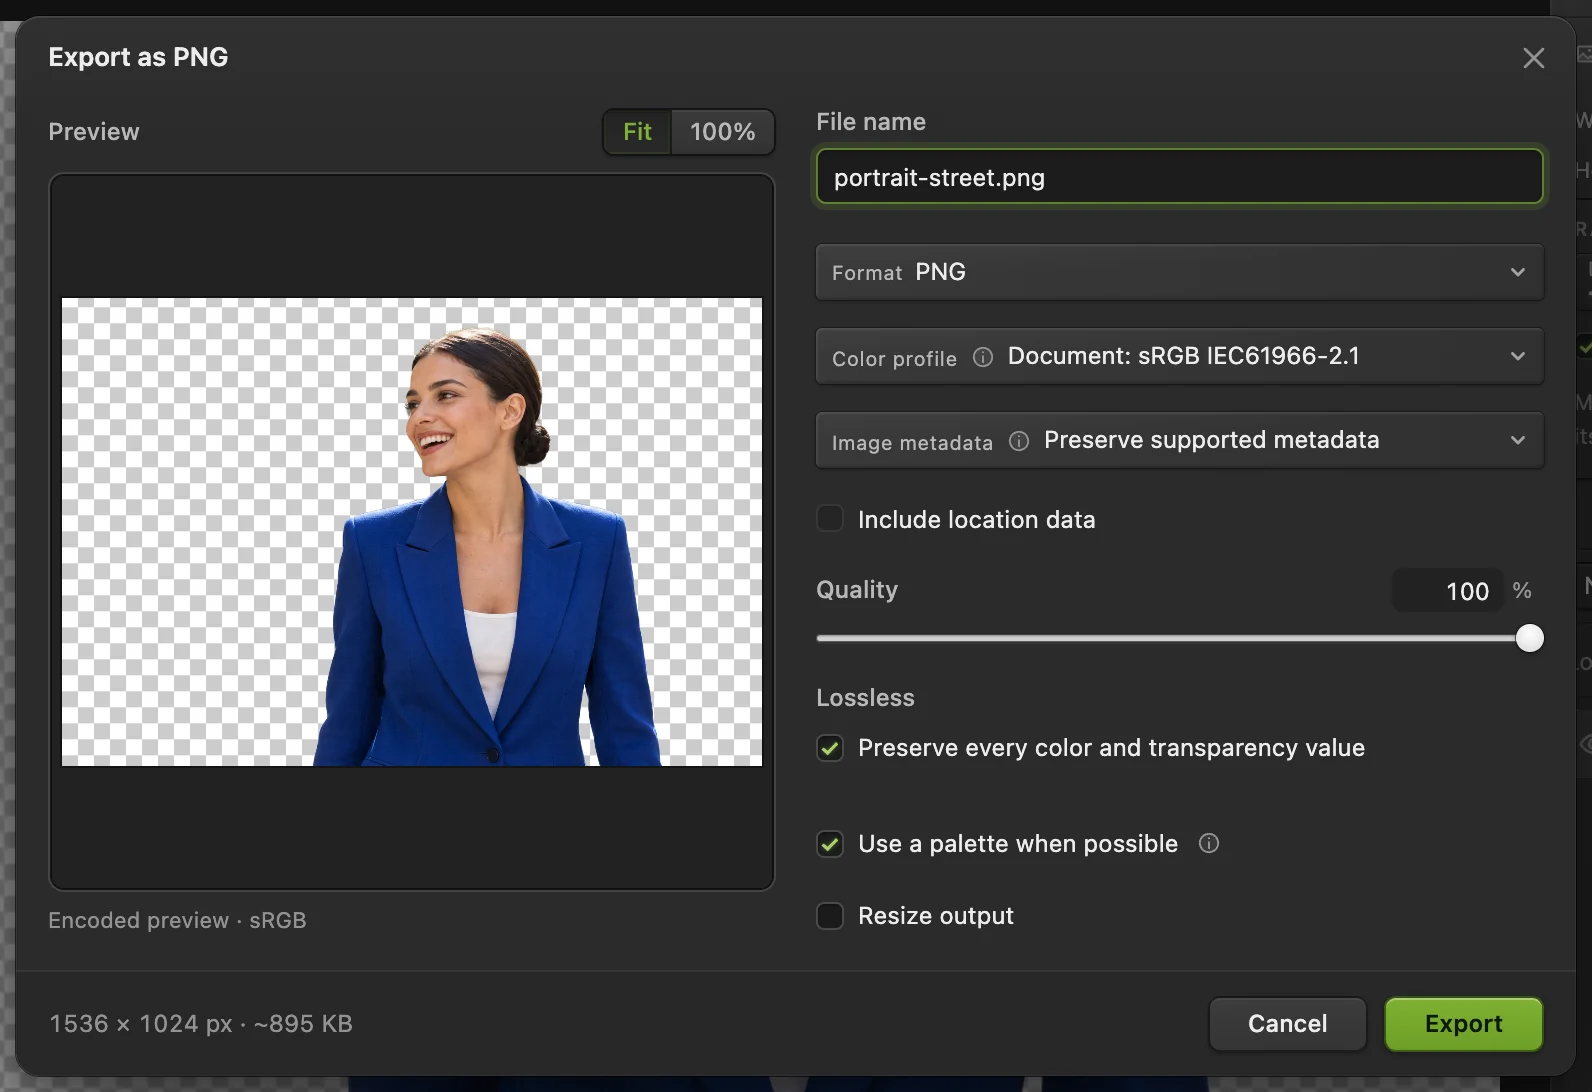1592x1092 pixels.
Task: Enable the Resize output checkbox
Action: coord(830,916)
